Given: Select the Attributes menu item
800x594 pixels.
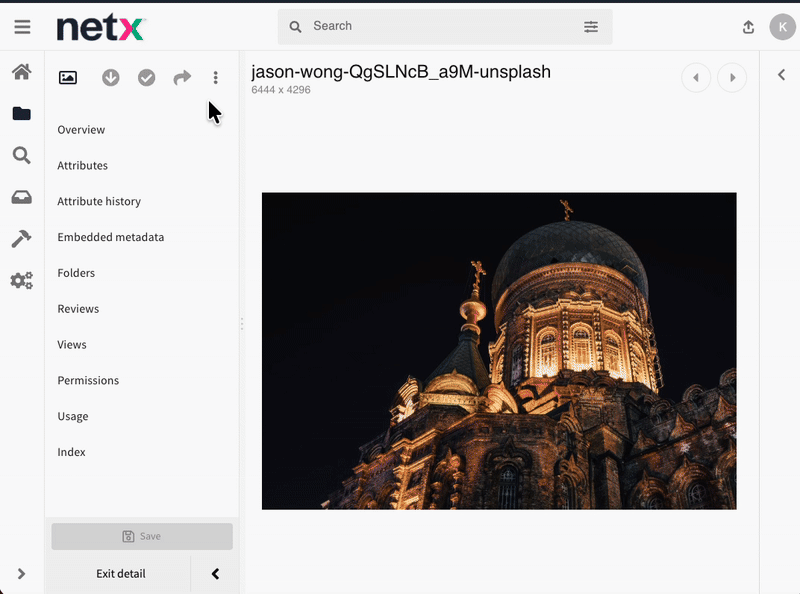Looking at the screenshot, I should click(82, 166).
